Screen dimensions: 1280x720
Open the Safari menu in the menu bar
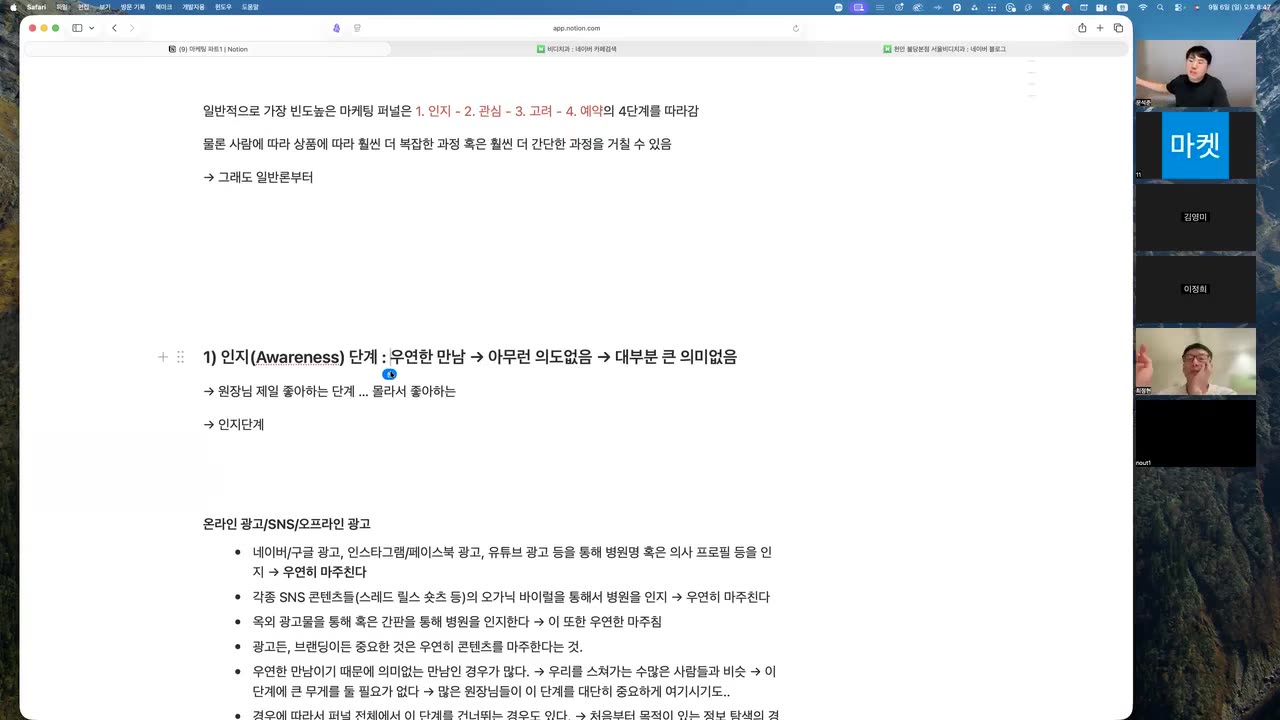pos(36,6)
